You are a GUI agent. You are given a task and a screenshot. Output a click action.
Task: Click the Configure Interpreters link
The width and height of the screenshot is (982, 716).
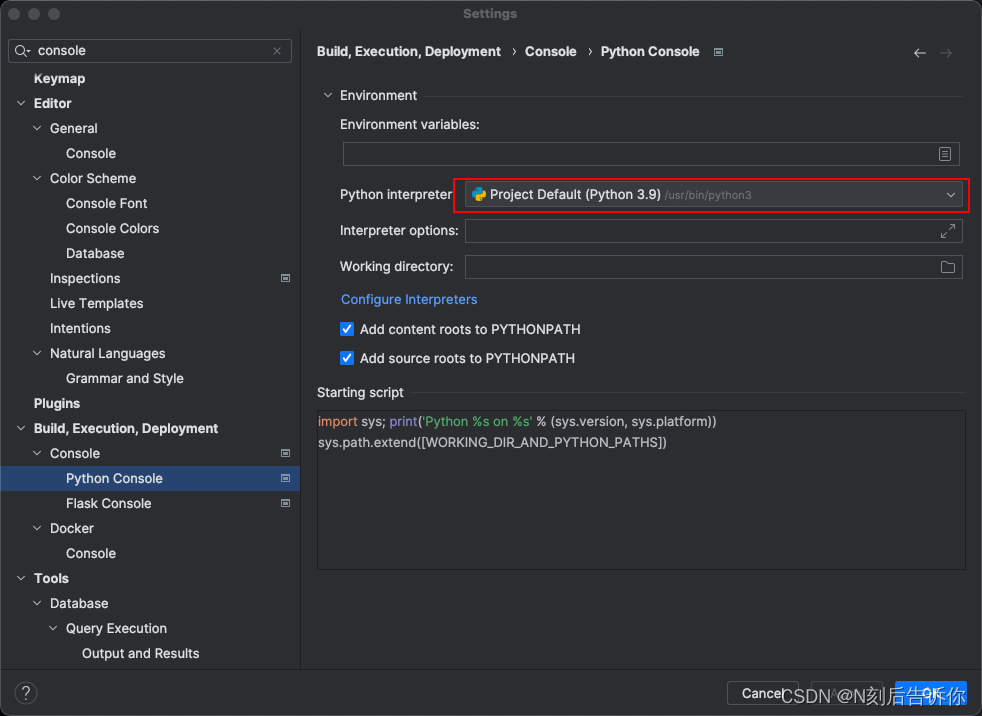409,299
